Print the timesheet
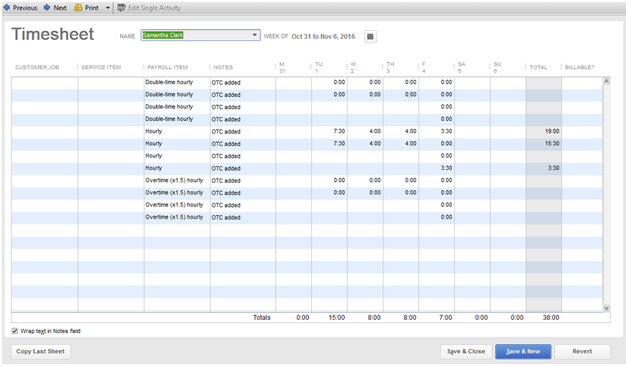 click(x=87, y=8)
